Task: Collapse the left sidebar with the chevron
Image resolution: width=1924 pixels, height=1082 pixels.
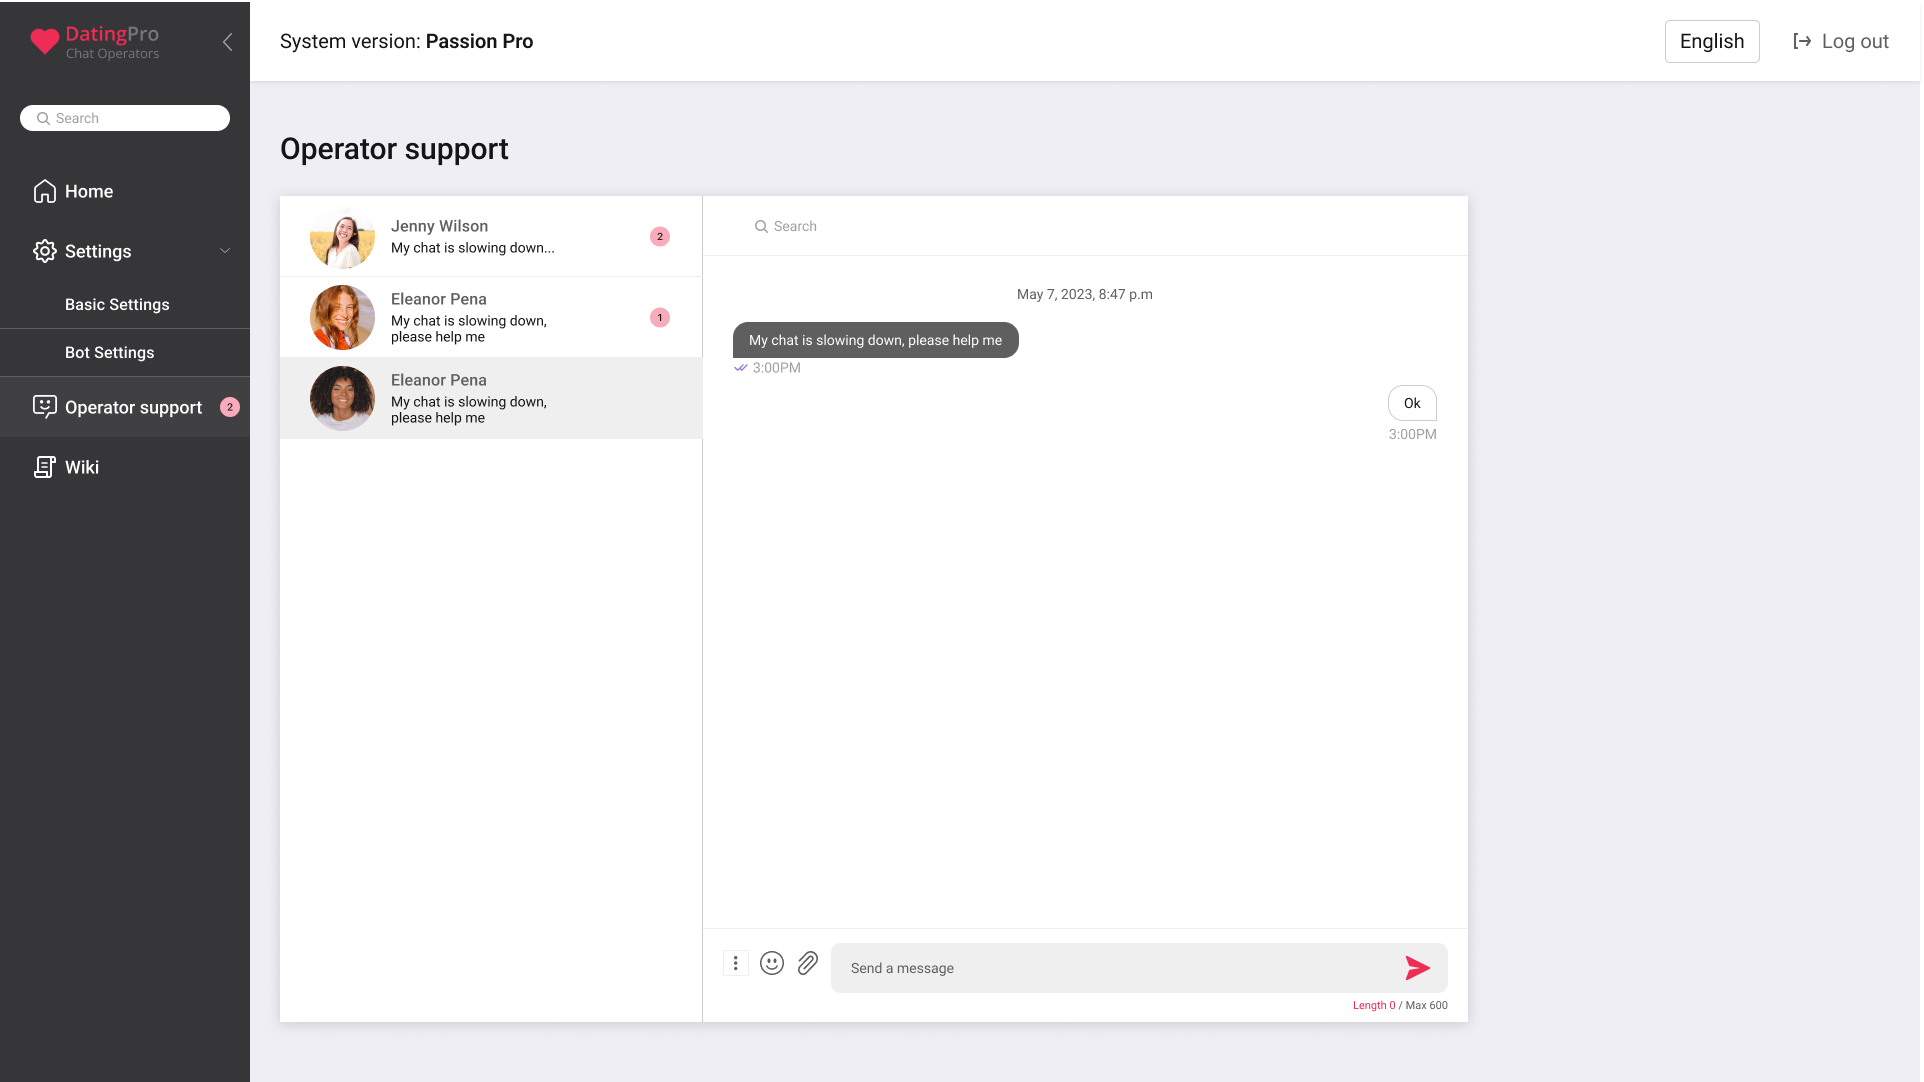Action: (226, 42)
